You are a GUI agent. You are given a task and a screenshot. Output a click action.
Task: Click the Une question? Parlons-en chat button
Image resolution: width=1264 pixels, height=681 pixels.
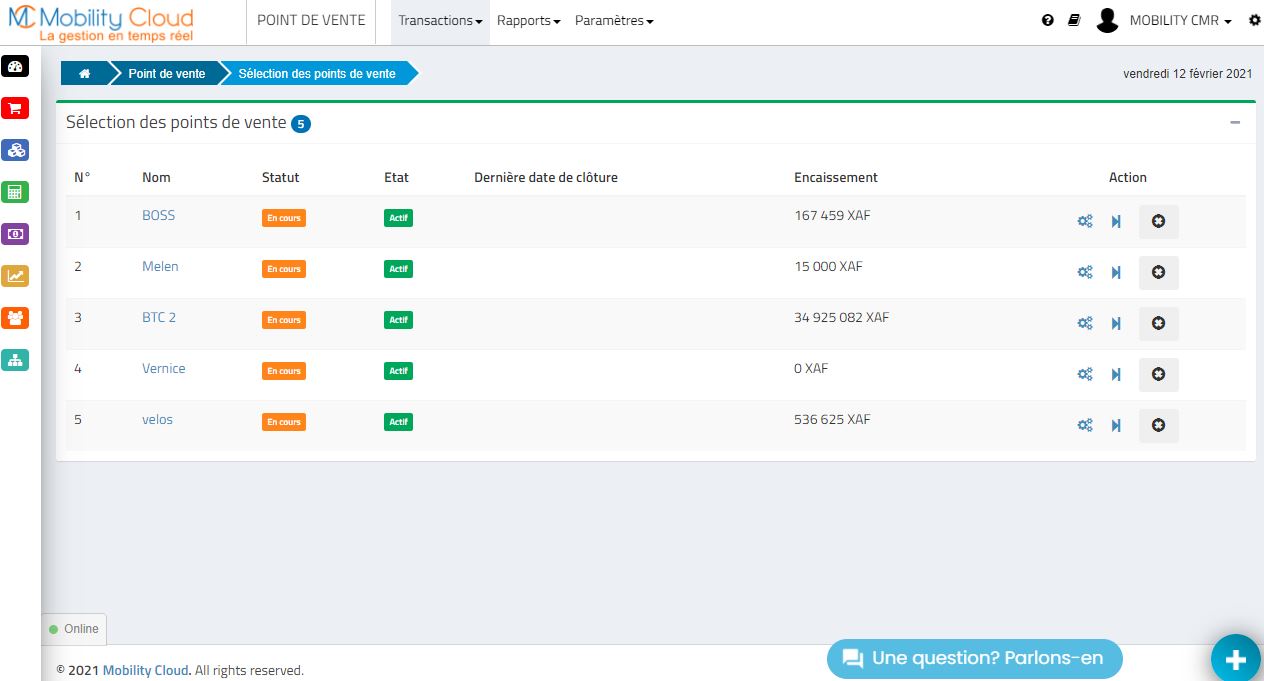click(974, 658)
